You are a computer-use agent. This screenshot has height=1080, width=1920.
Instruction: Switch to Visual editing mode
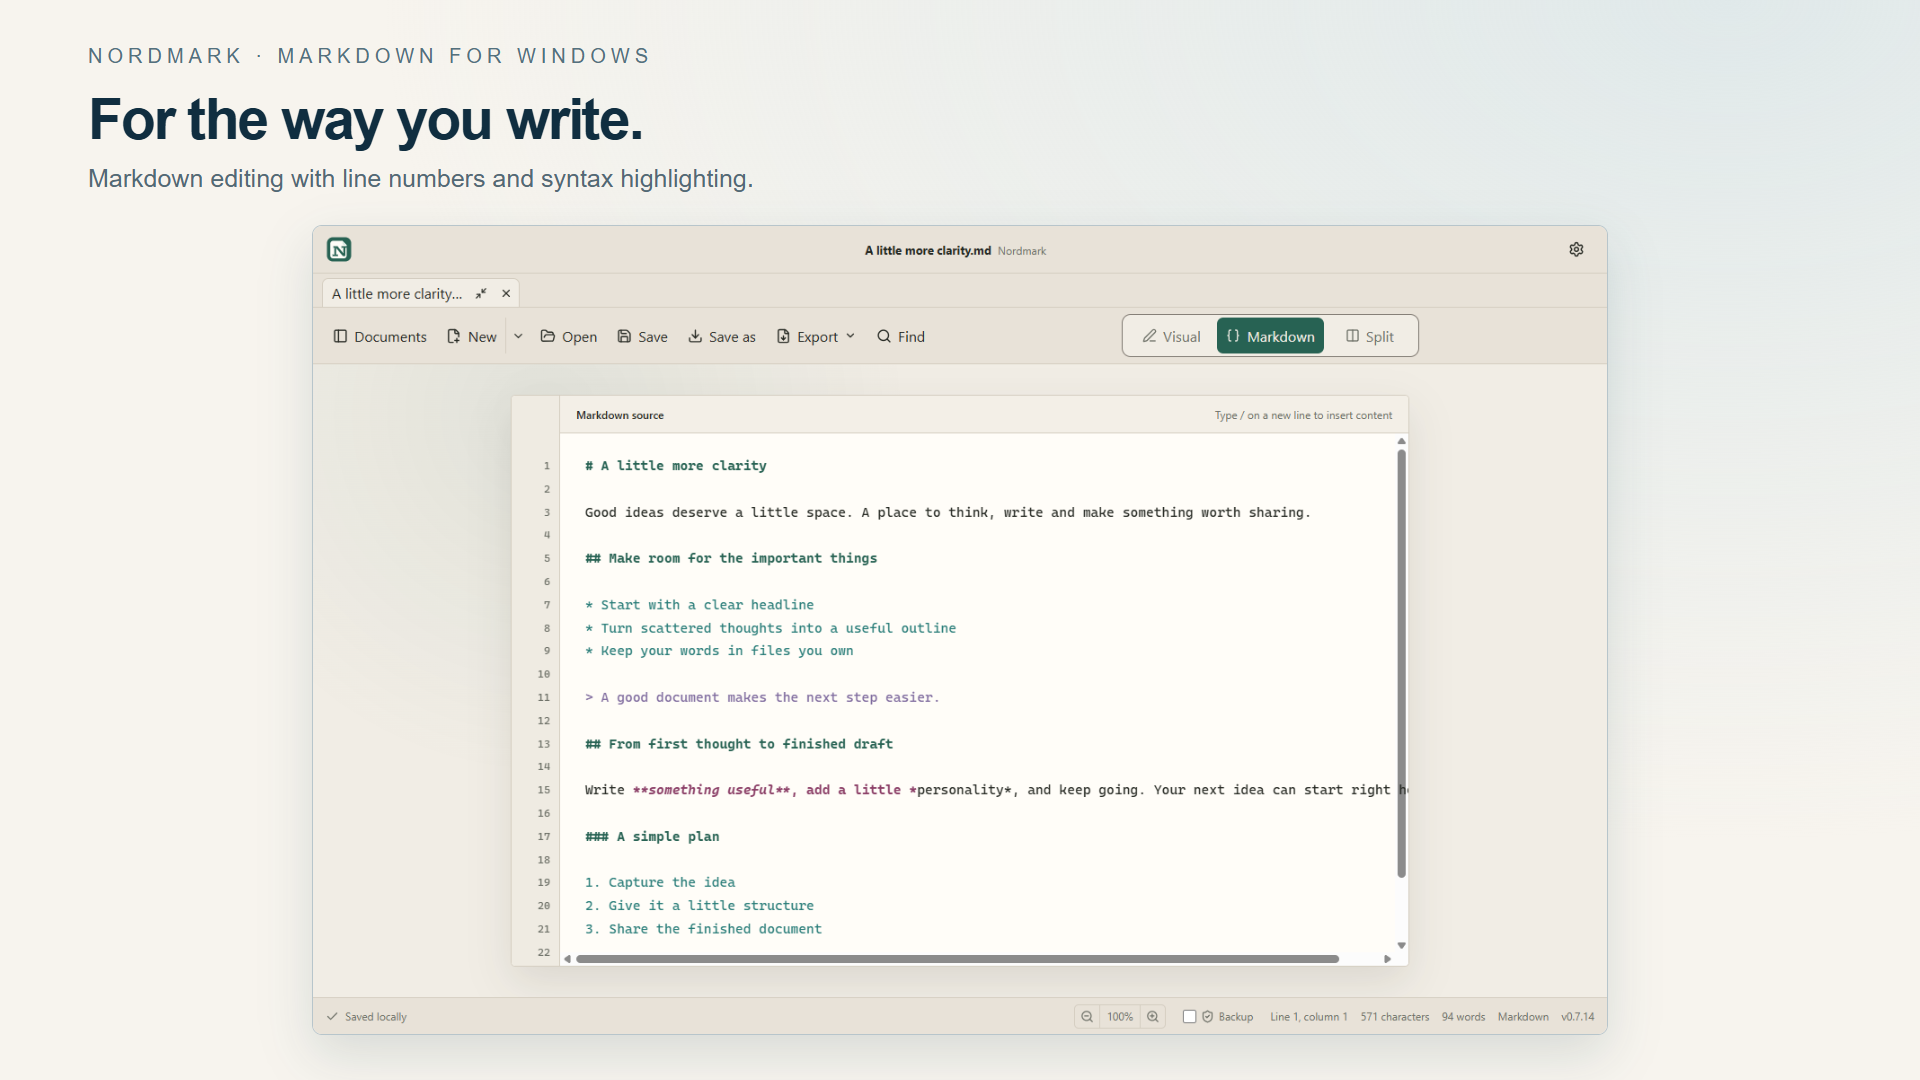(x=1171, y=337)
